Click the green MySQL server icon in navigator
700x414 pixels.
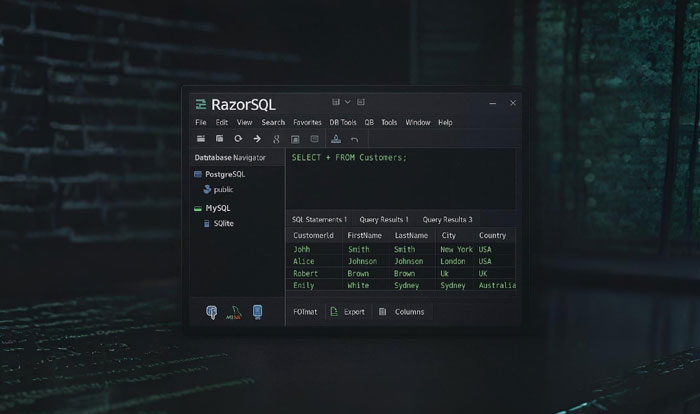pos(198,208)
